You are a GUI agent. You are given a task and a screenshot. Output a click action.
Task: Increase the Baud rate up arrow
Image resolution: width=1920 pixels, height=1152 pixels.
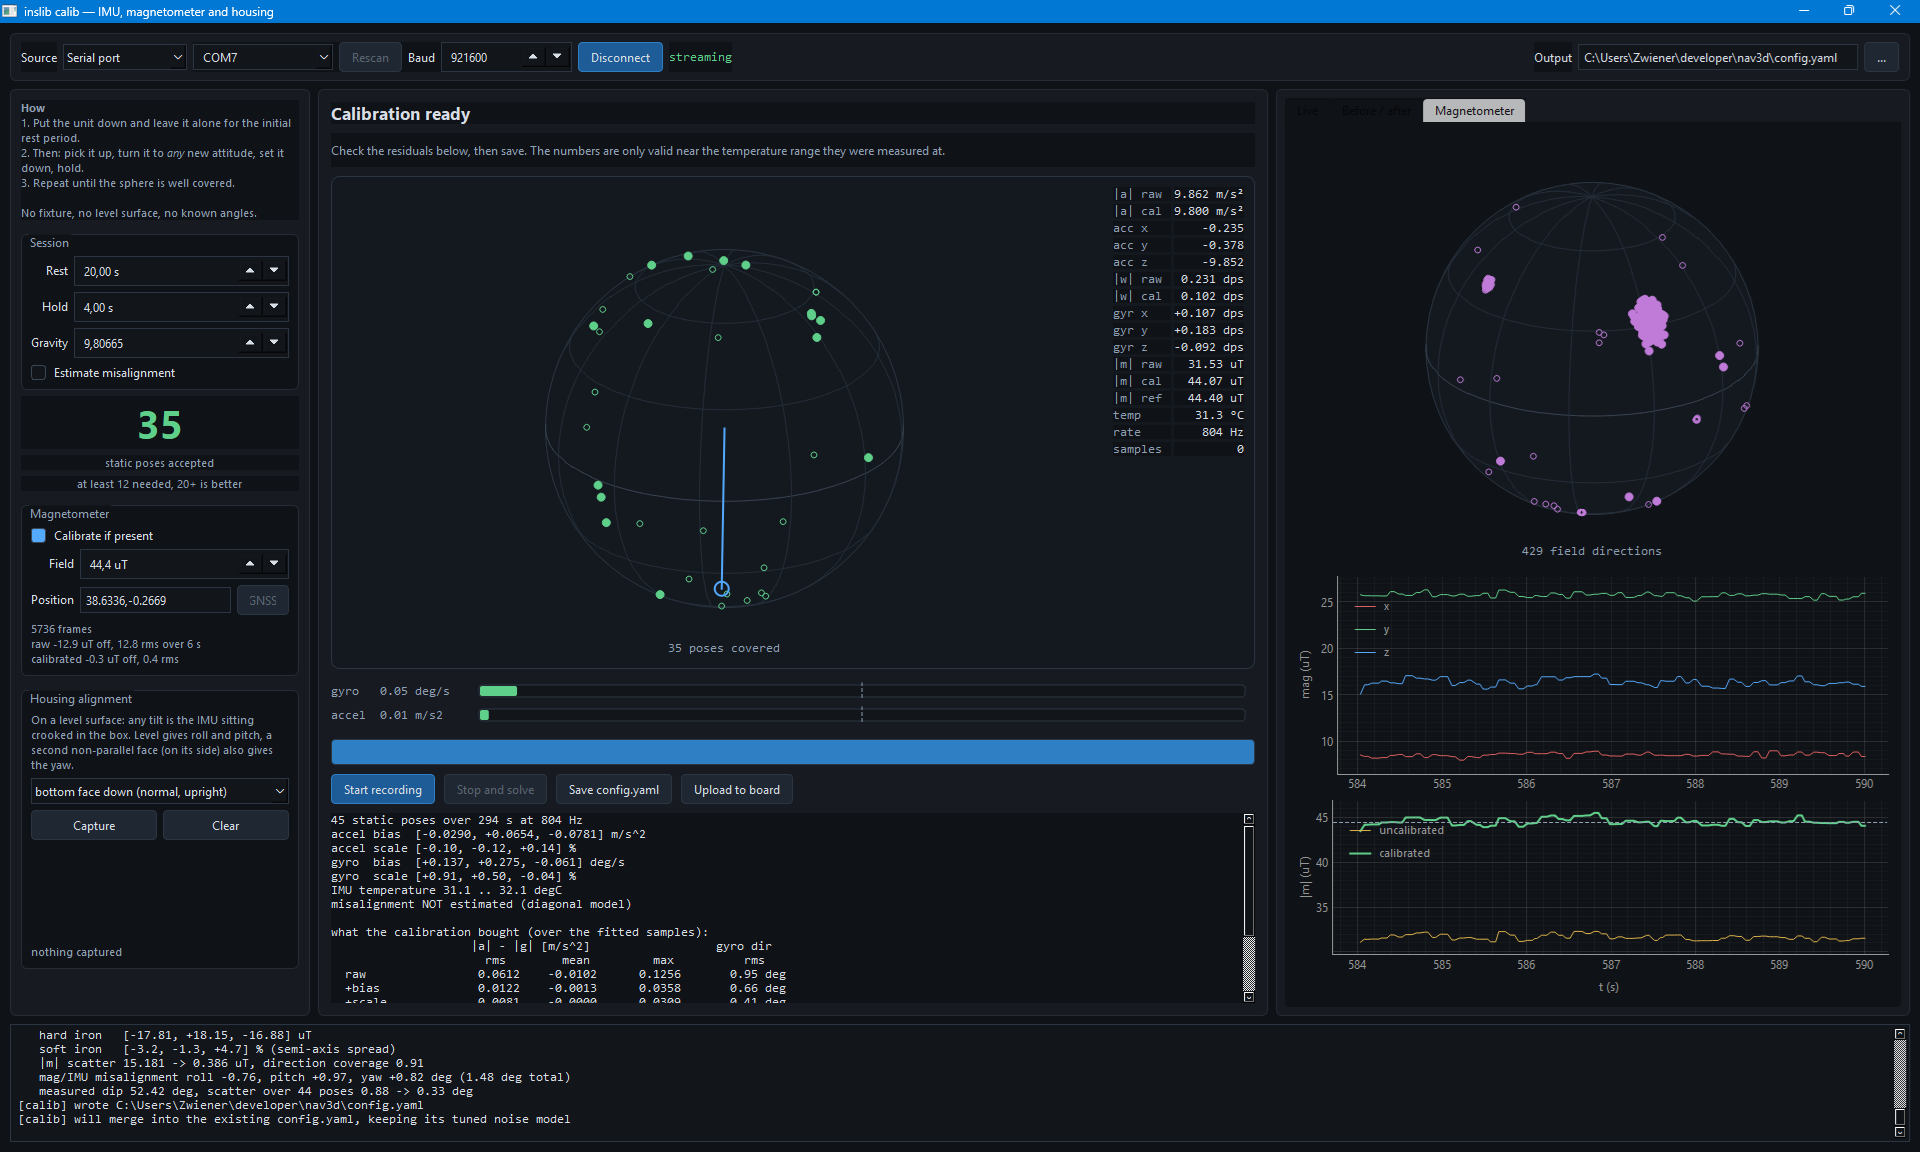(x=533, y=57)
